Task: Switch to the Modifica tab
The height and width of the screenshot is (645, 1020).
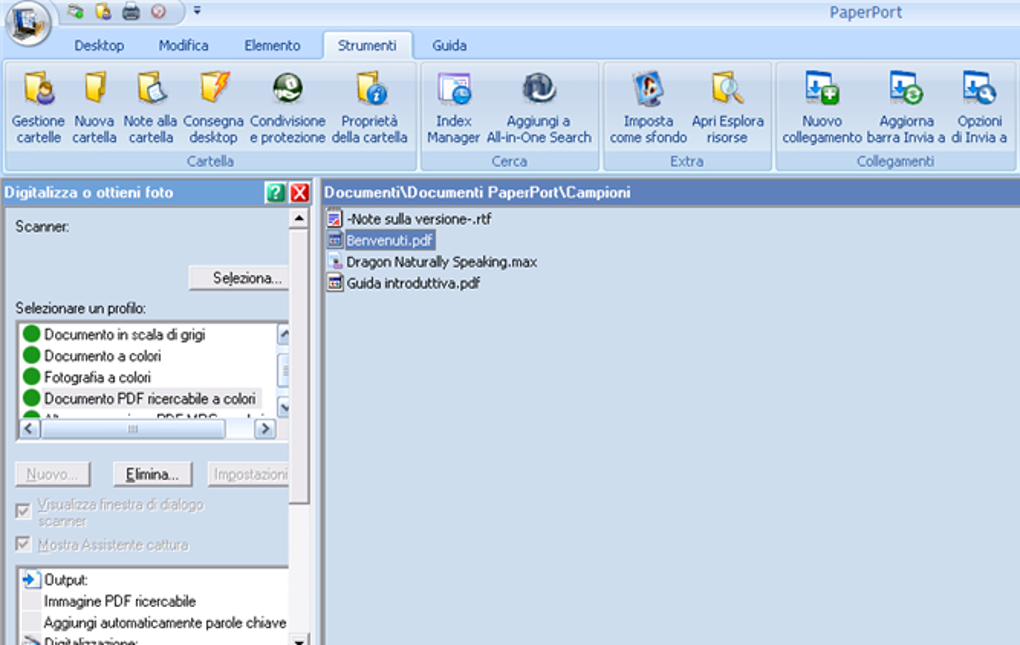Action: [x=183, y=46]
